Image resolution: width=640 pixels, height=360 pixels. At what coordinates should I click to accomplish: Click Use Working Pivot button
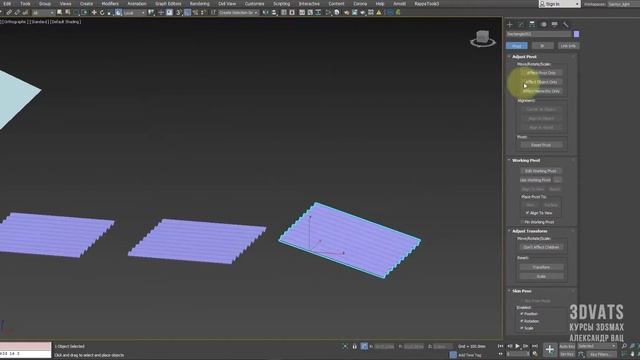click(536, 180)
